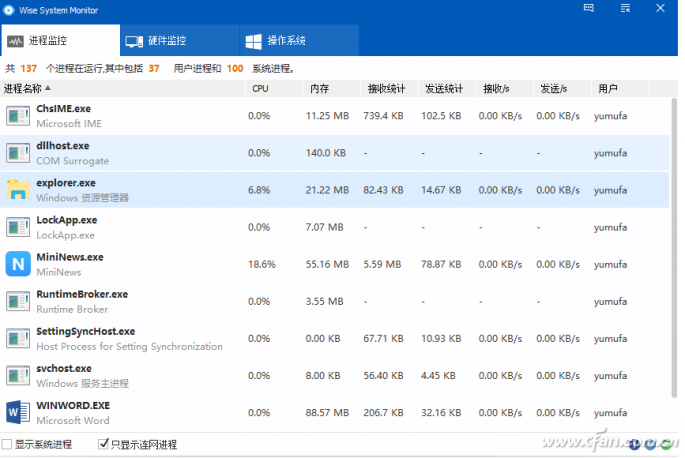Enable the 显示系统进程 checkbox
The height and width of the screenshot is (458, 685).
pos(7,444)
